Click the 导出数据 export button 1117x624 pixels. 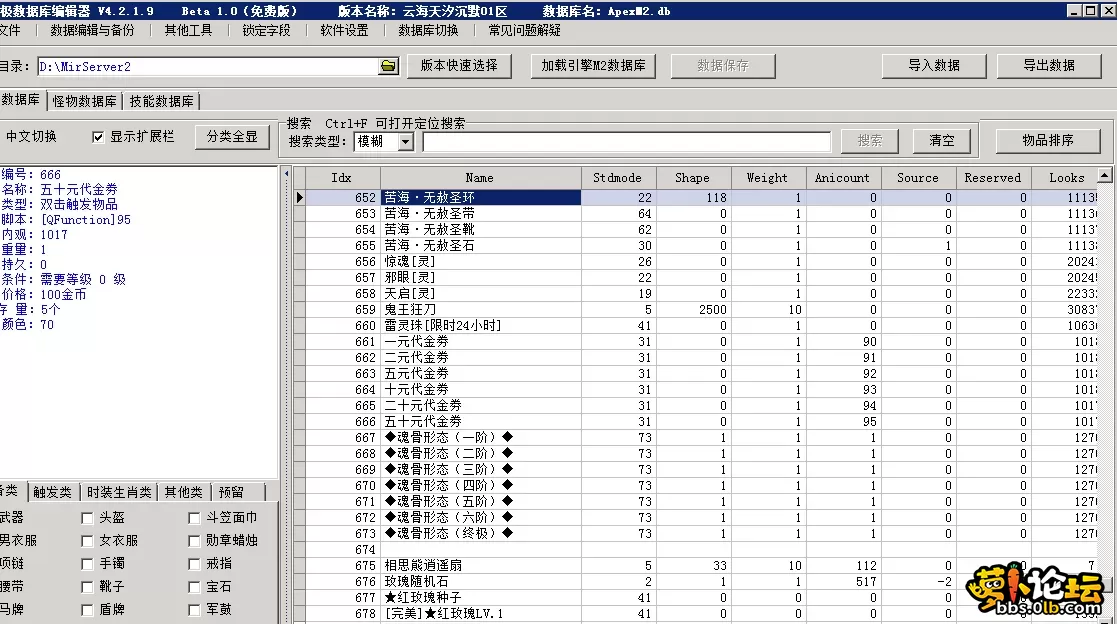tap(1048, 66)
